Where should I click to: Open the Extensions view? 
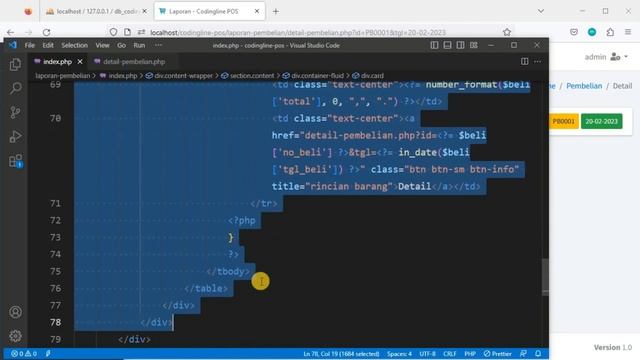(x=16, y=161)
